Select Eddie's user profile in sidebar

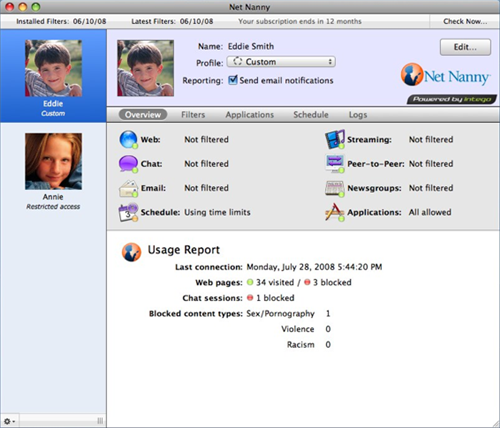tap(53, 76)
